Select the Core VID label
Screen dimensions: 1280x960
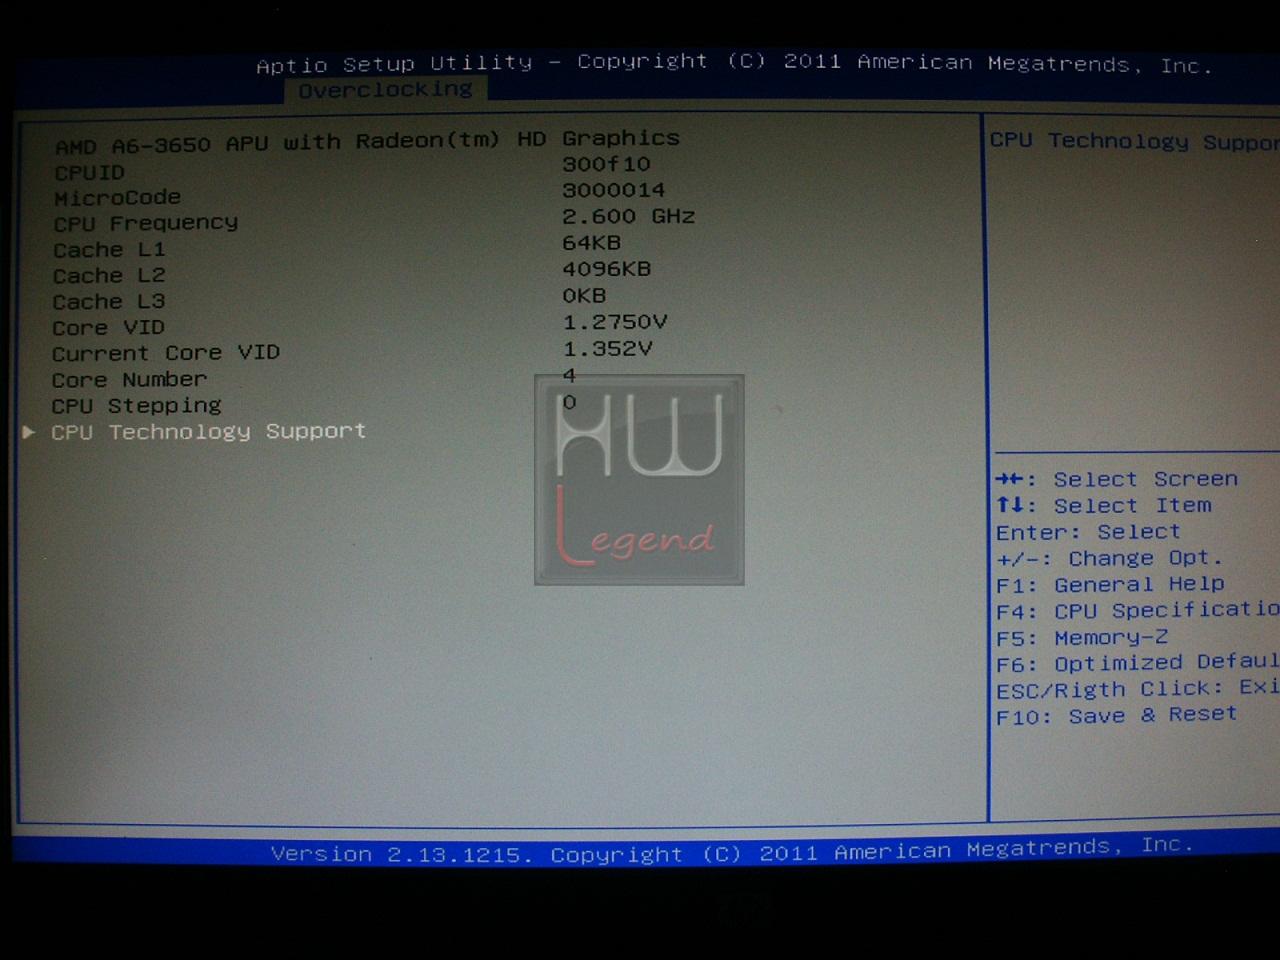pyautogui.click(x=108, y=328)
